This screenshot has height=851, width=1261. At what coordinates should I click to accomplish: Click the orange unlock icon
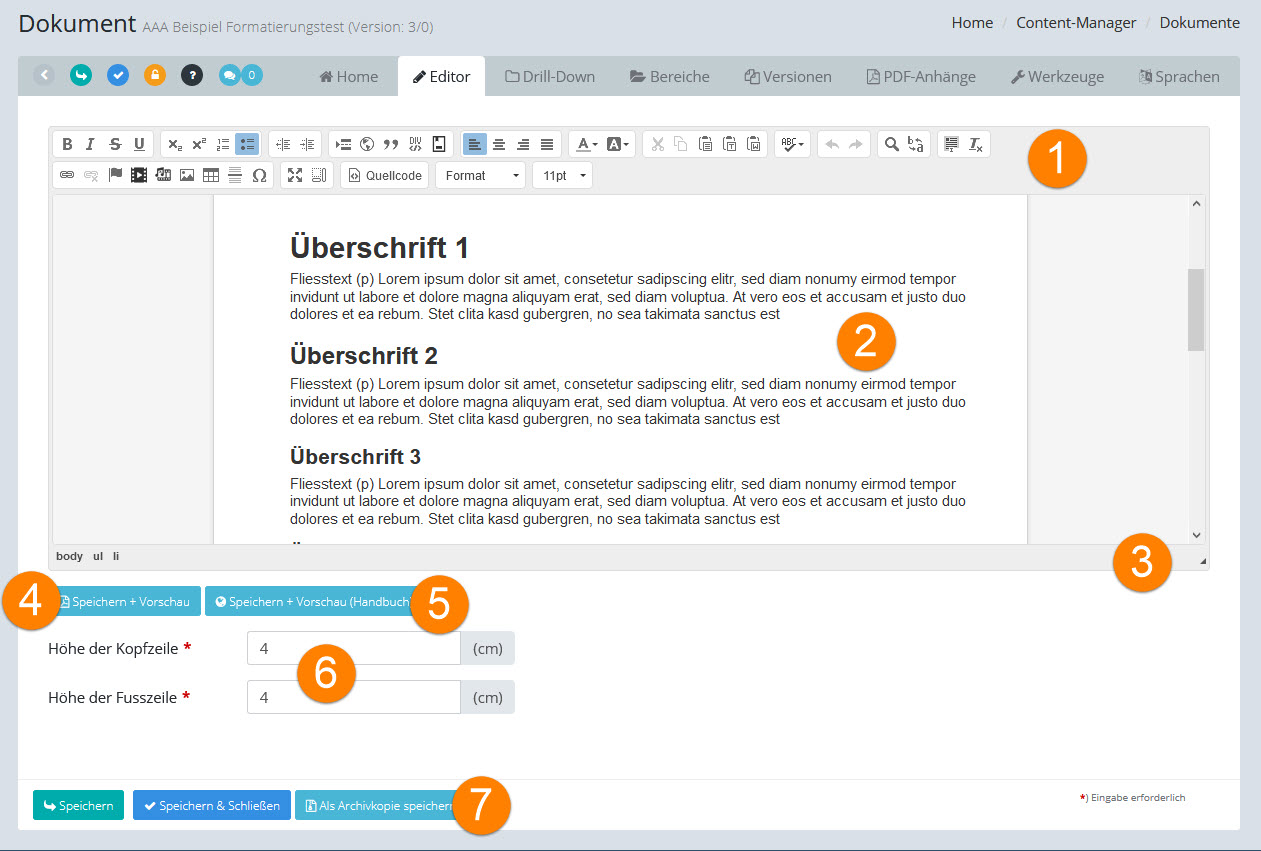155,75
